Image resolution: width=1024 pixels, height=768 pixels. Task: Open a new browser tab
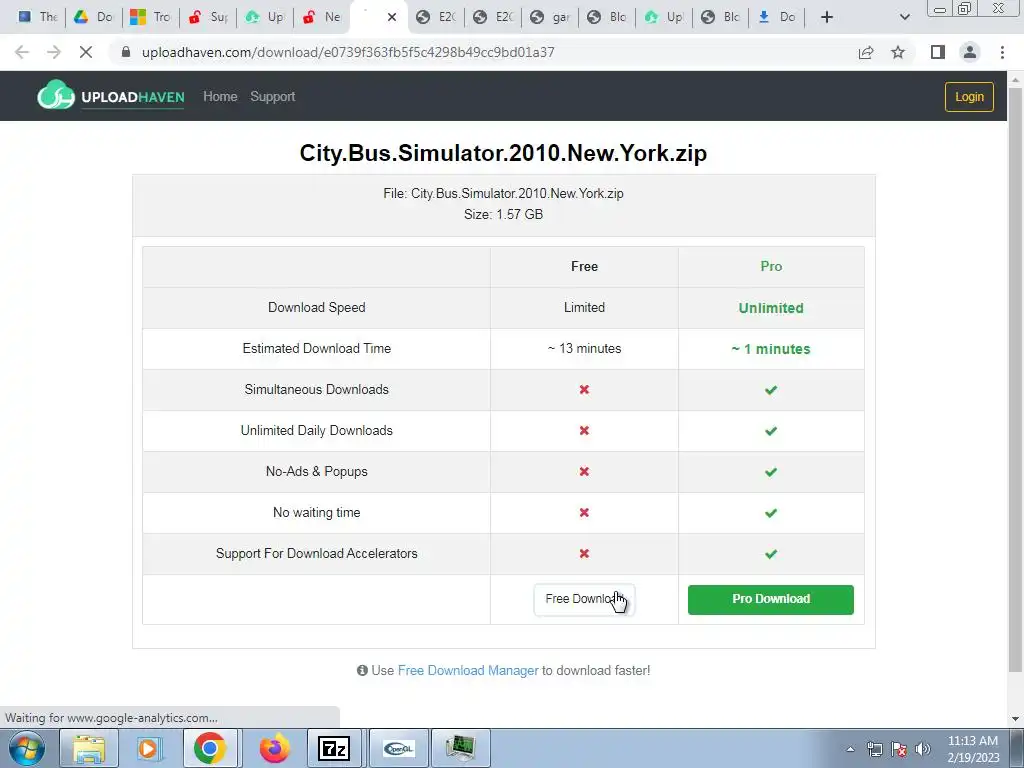click(x=827, y=17)
